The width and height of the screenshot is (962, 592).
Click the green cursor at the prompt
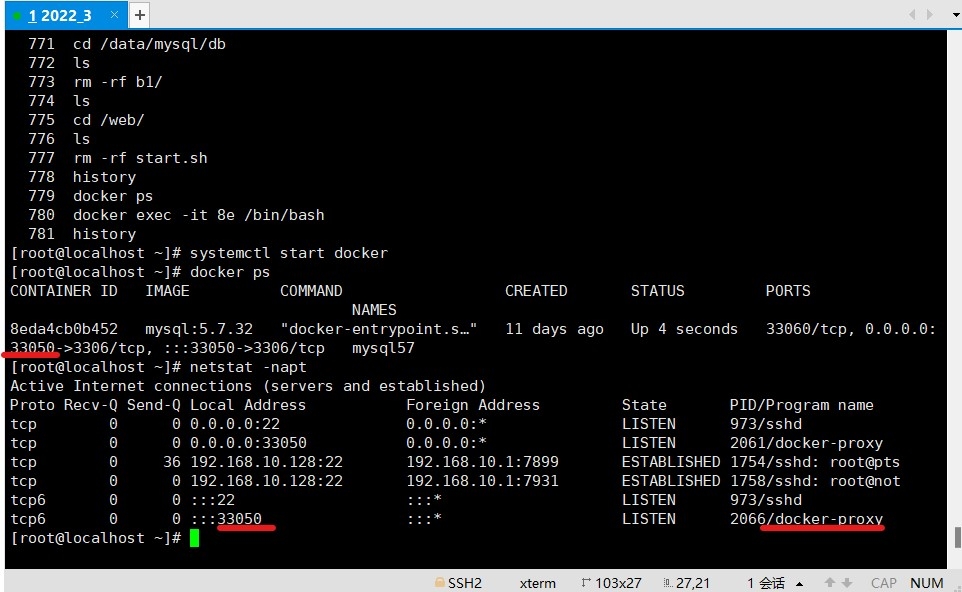pyautogui.click(x=194, y=538)
